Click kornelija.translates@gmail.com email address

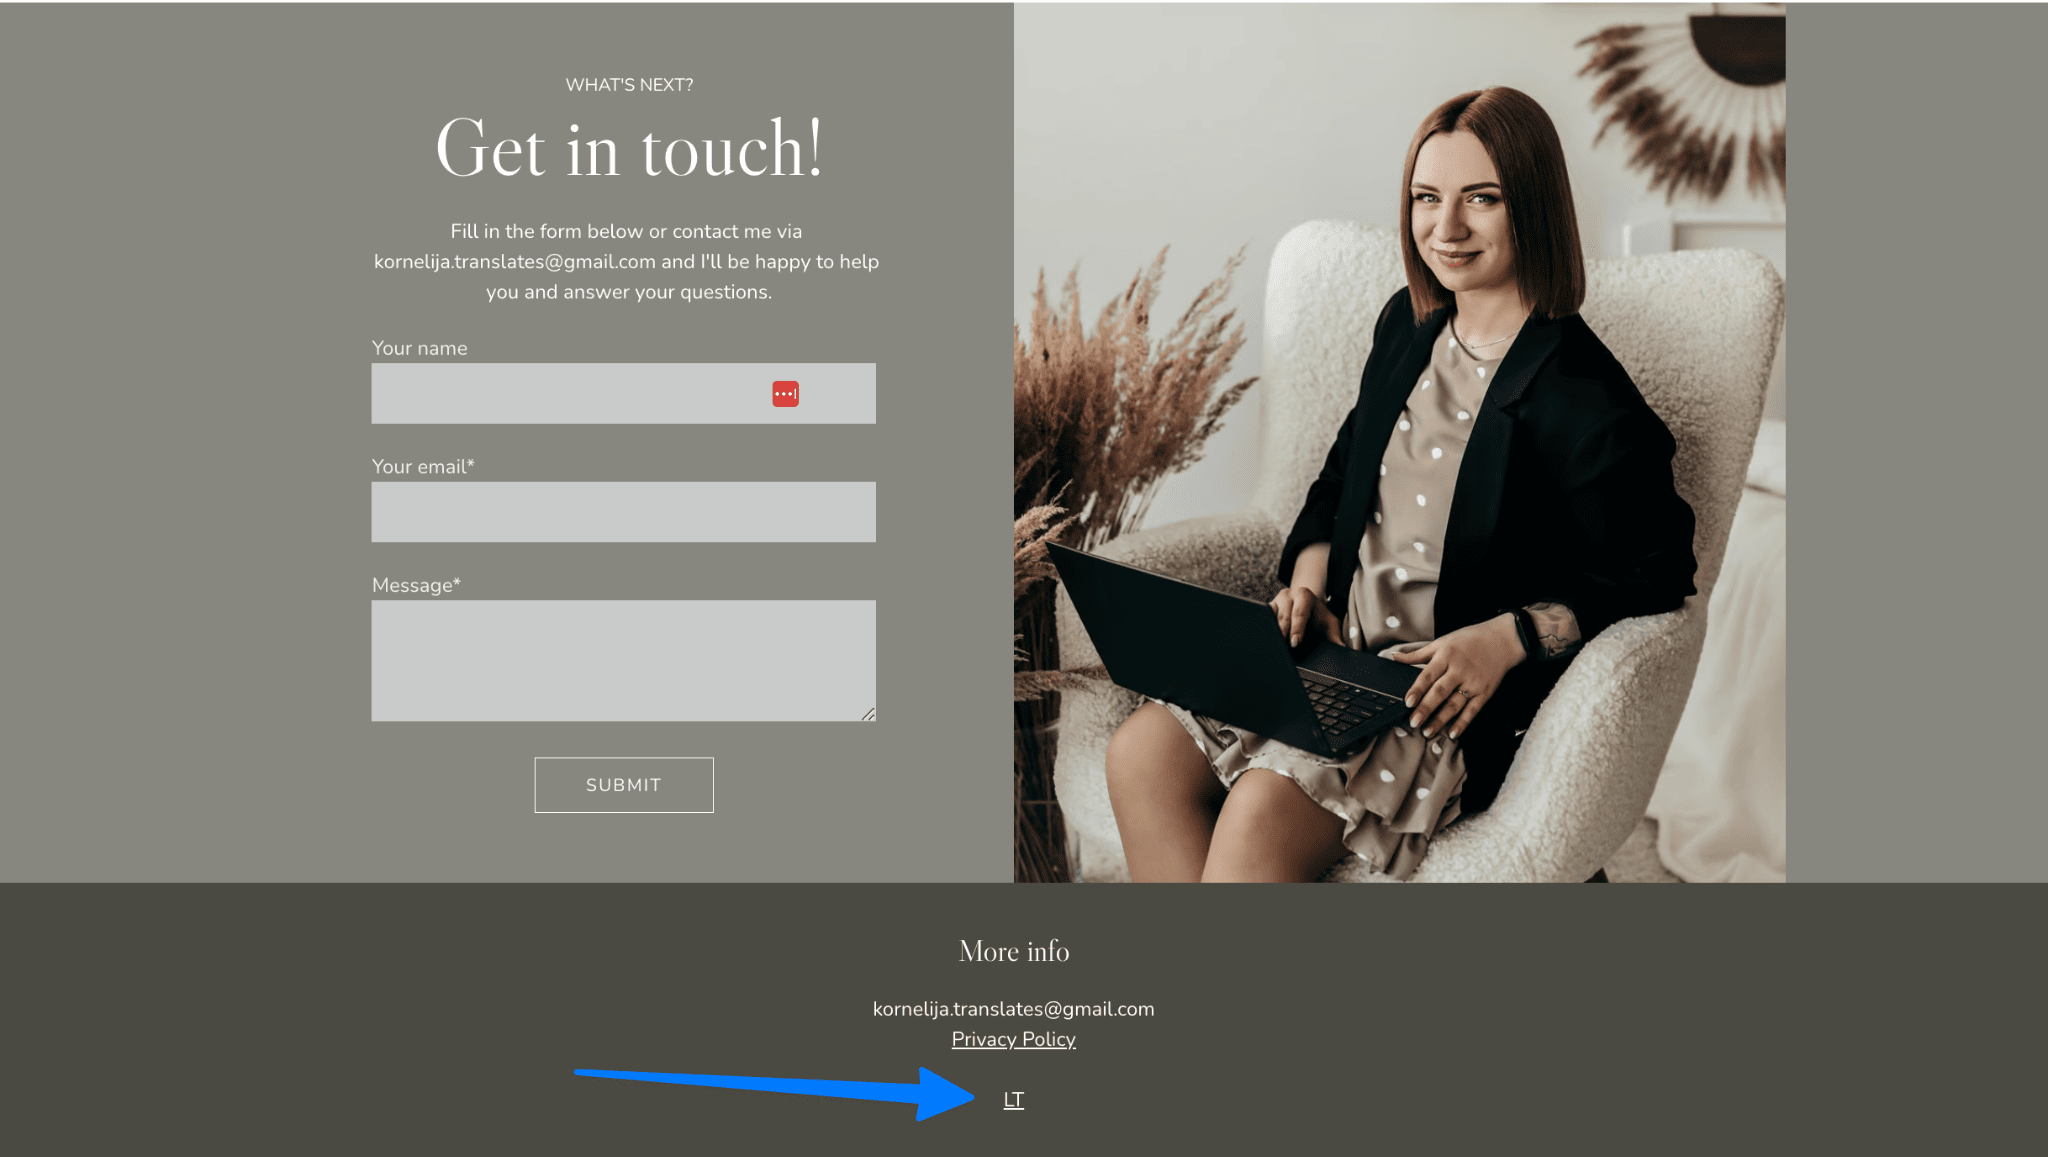pos(1013,1008)
